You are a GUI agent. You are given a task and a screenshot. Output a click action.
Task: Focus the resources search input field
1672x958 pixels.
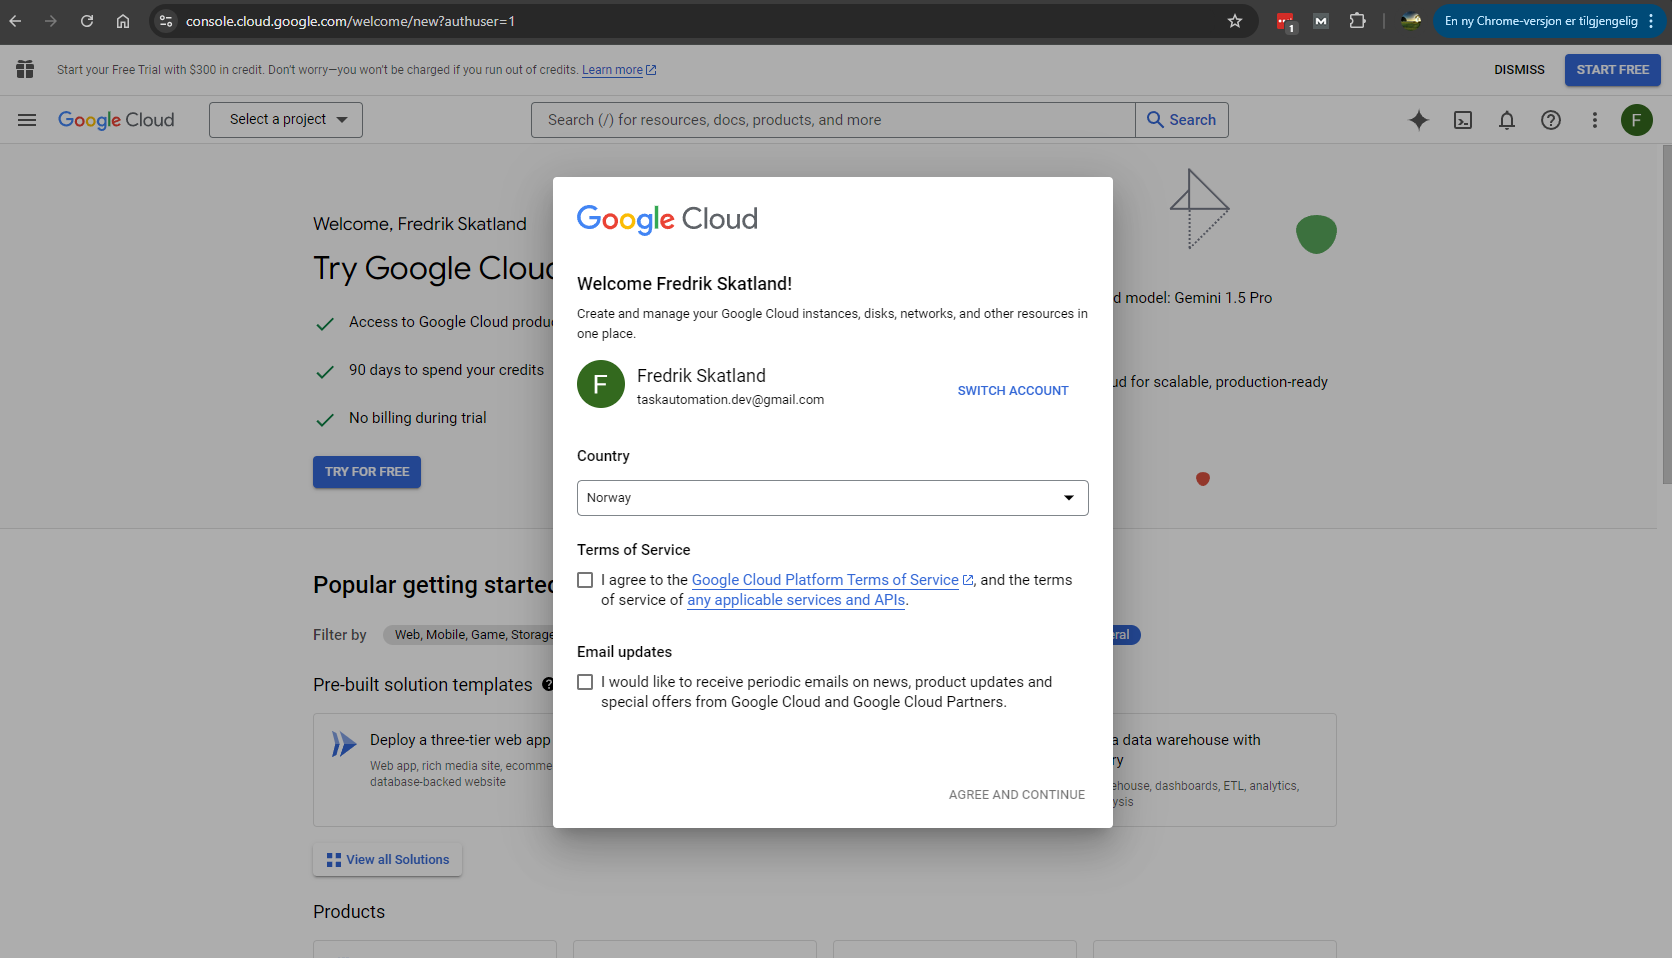point(833,120)
